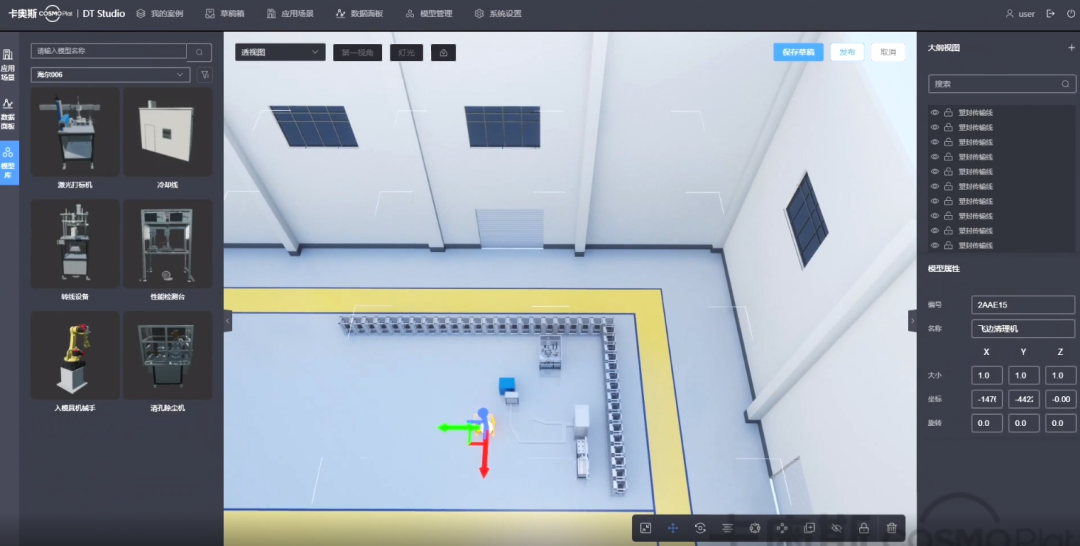Click the power logout icon at top right
1080x546 pixels.
pyautogui.click(x=1071, y=14)
